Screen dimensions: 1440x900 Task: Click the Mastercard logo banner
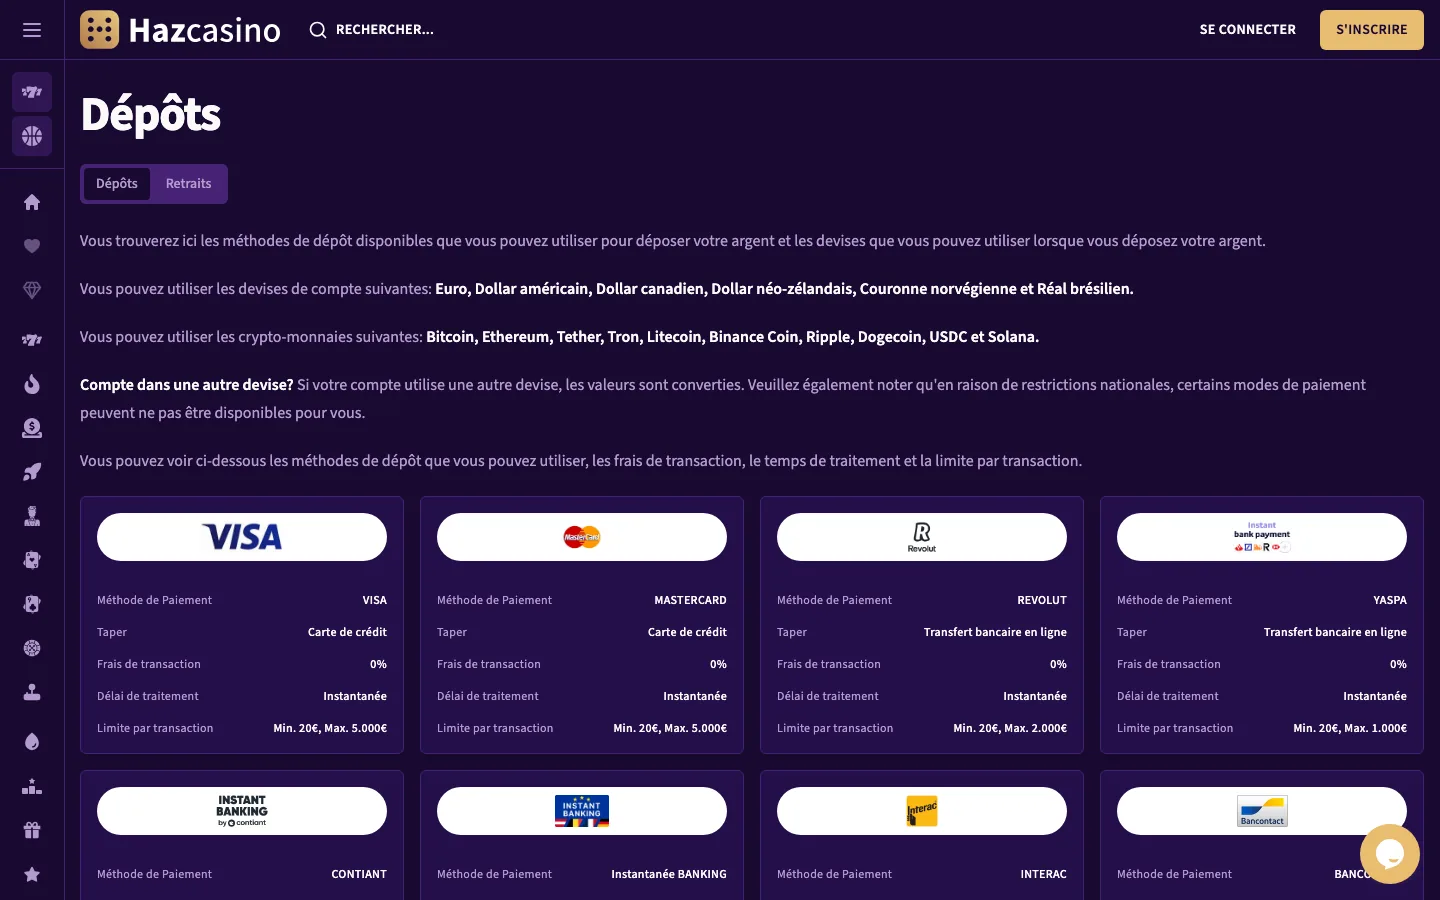pyautogui.click(x=582, y=537)
